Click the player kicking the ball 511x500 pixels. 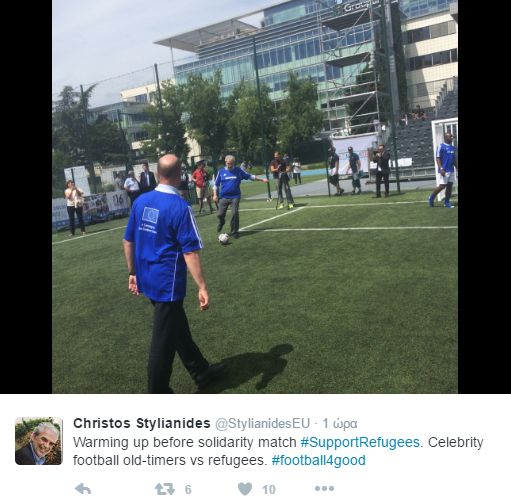coord(233,195)
